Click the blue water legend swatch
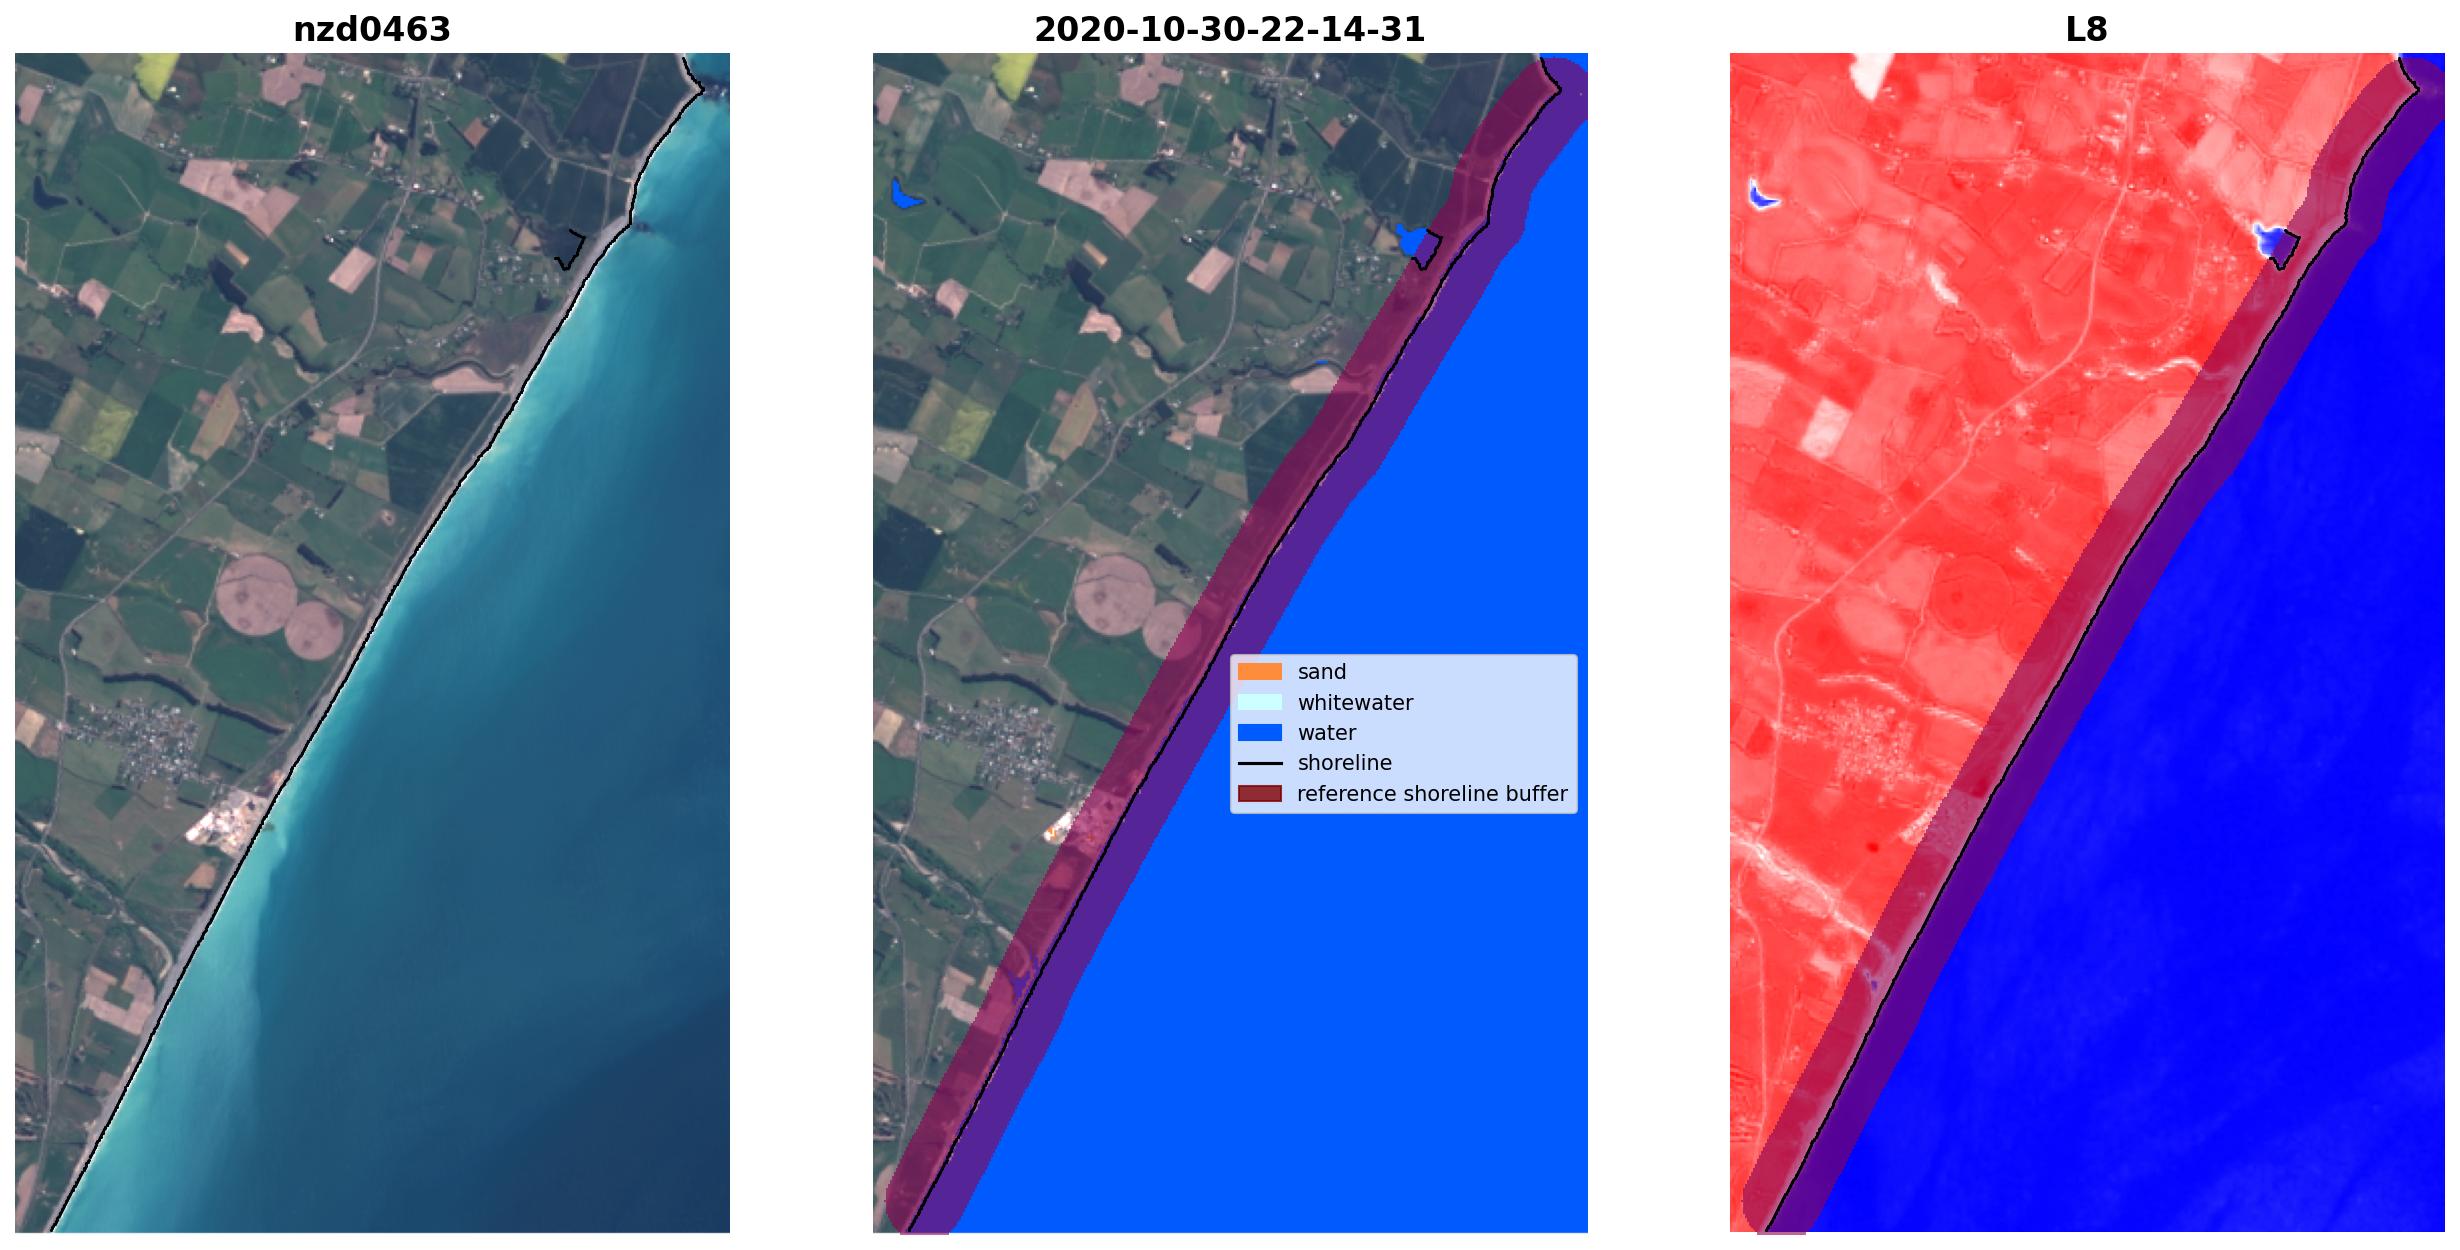Image resolution: width=2460 pixels, height=1250 pixels. pos(1259,733)
